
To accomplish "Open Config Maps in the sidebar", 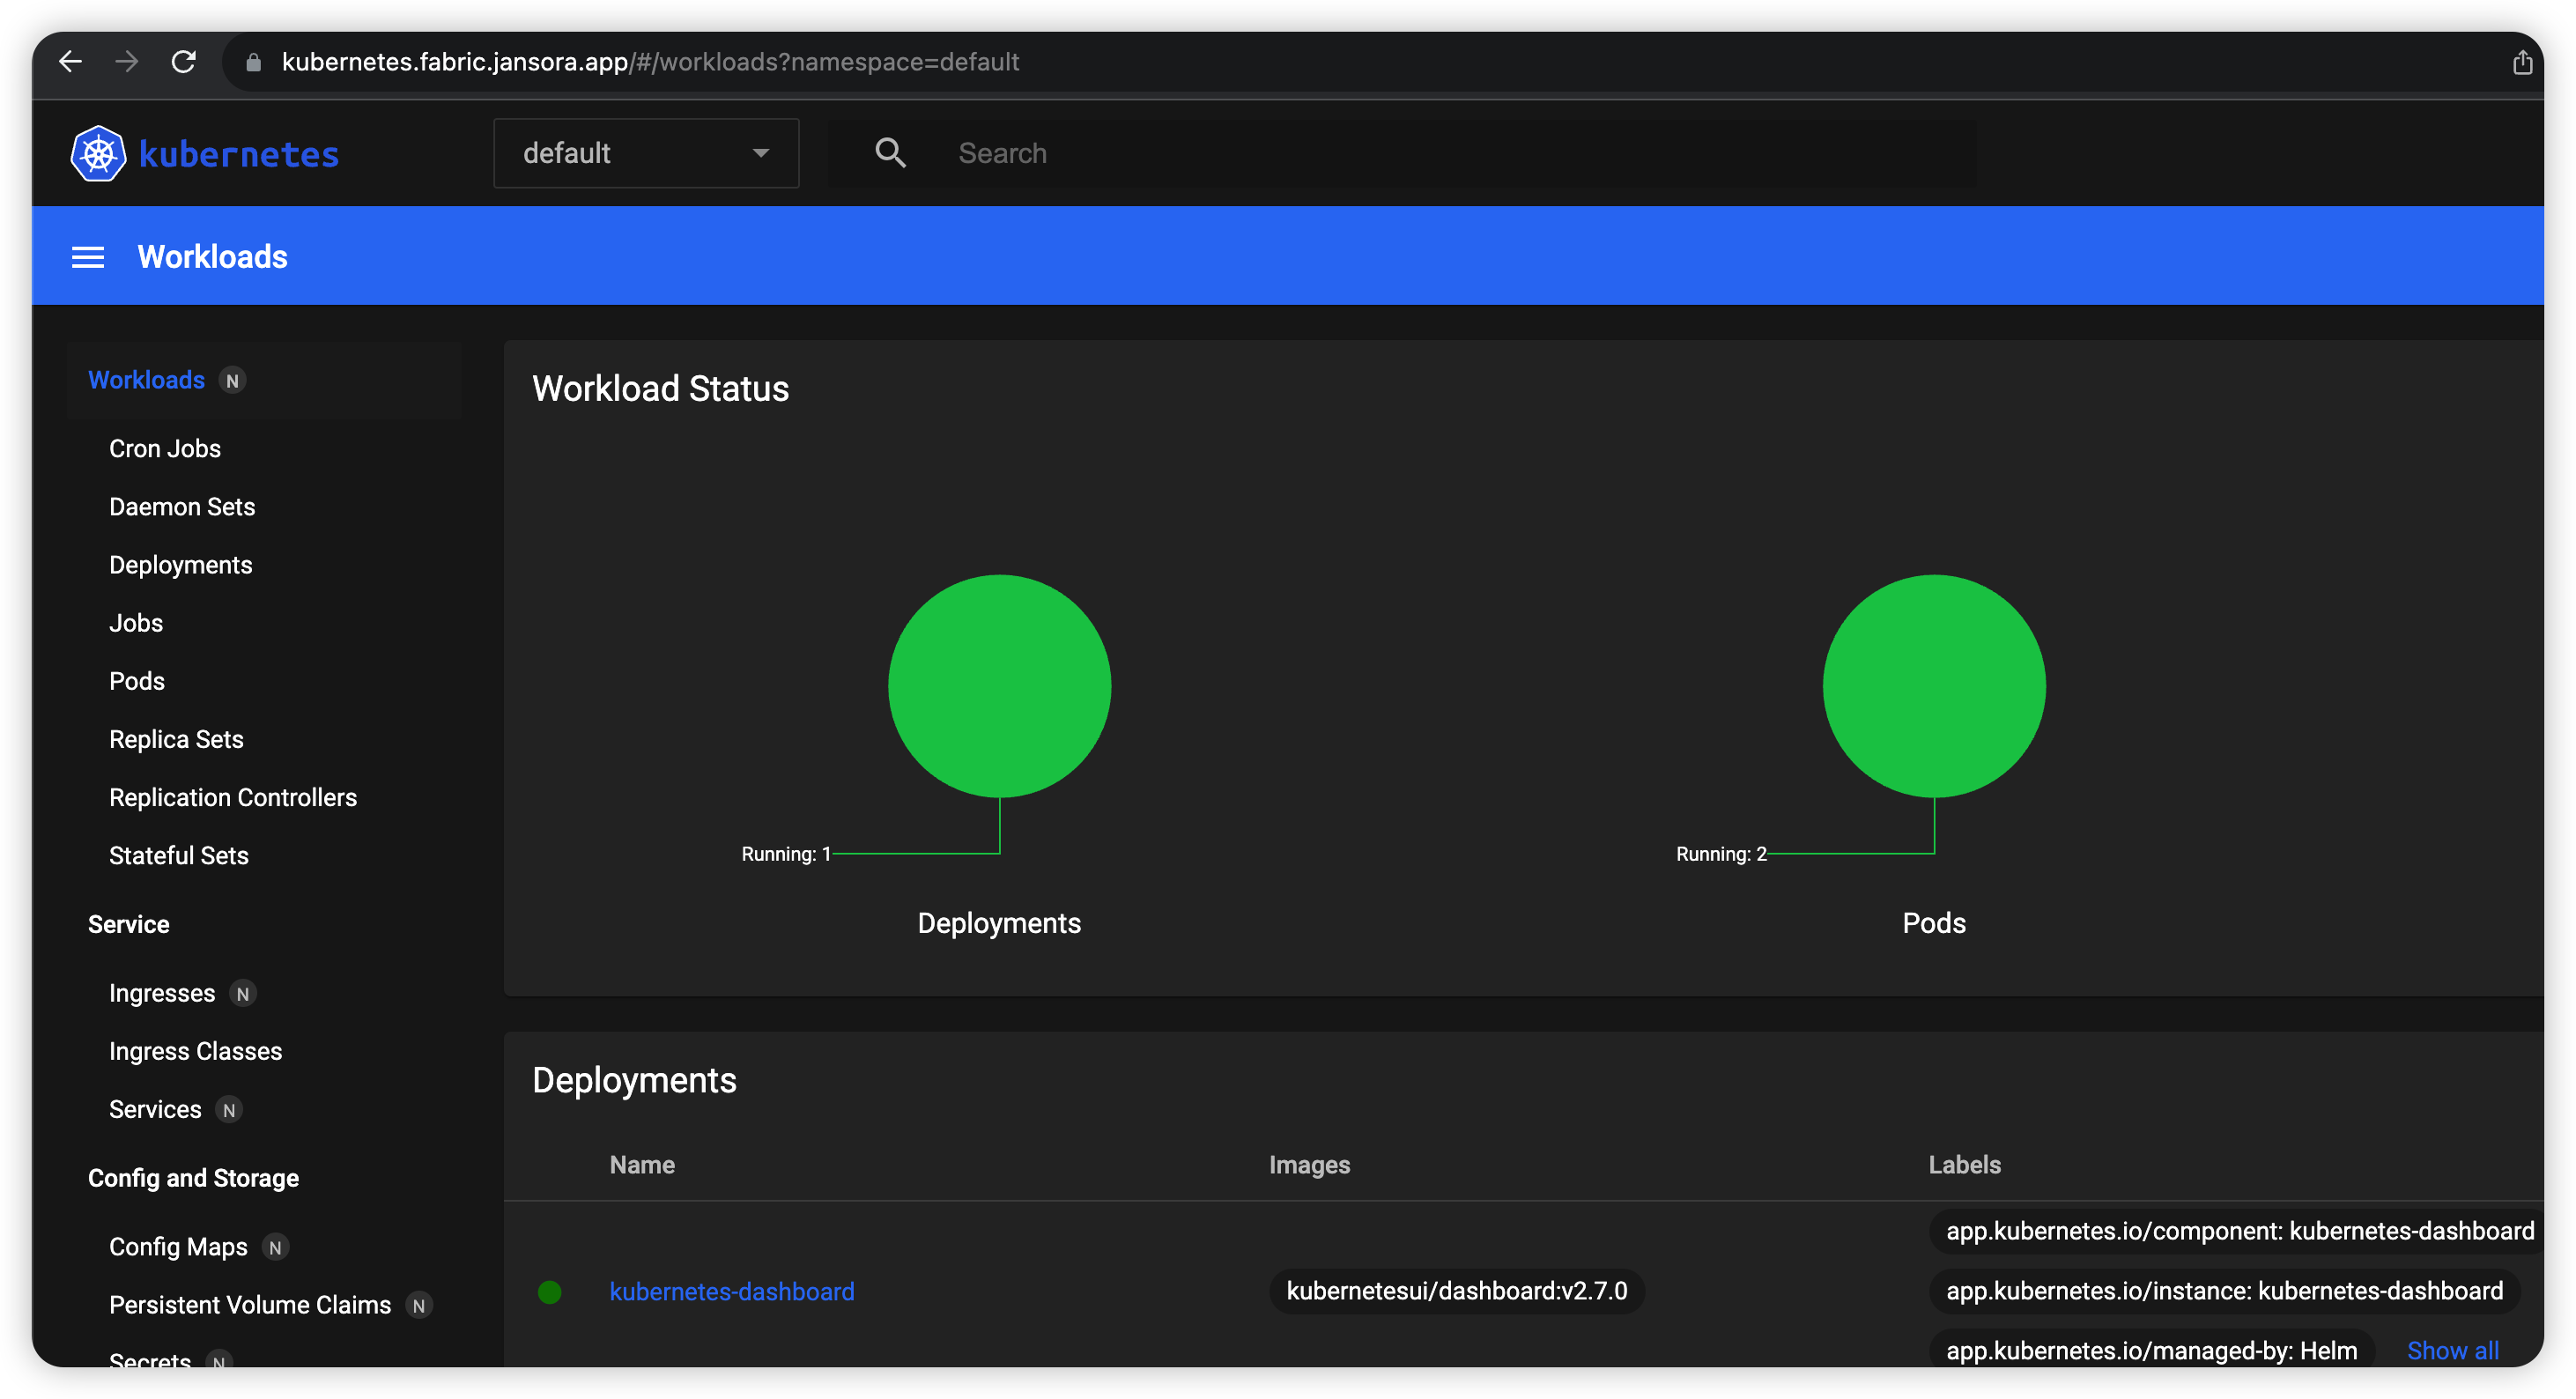I will 178,1247.
